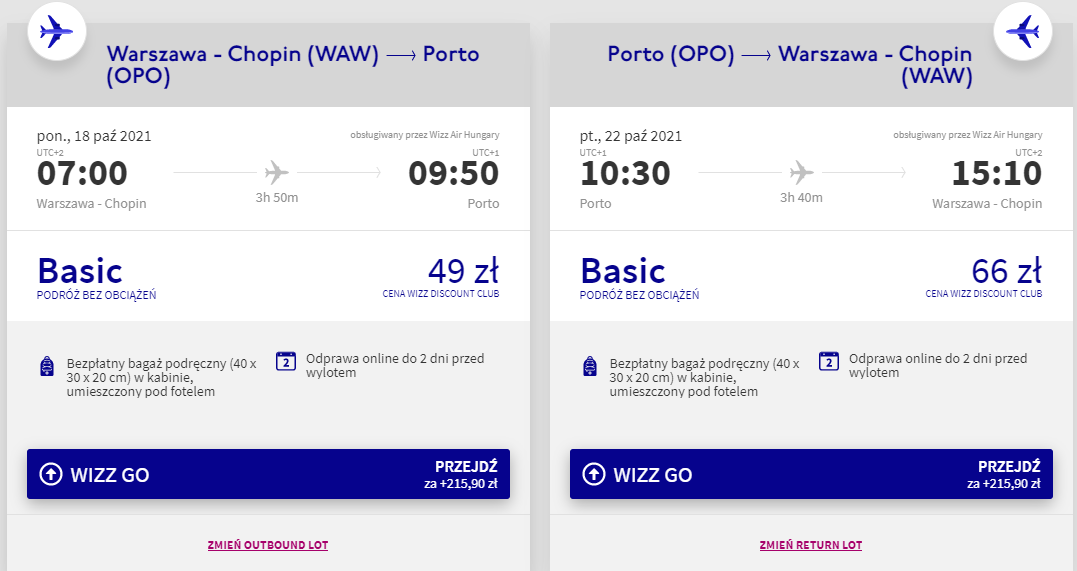This screenshot has height=571, width=1077.
Task: Click the Warszawa to Porto route header
Action: point(293,65)
